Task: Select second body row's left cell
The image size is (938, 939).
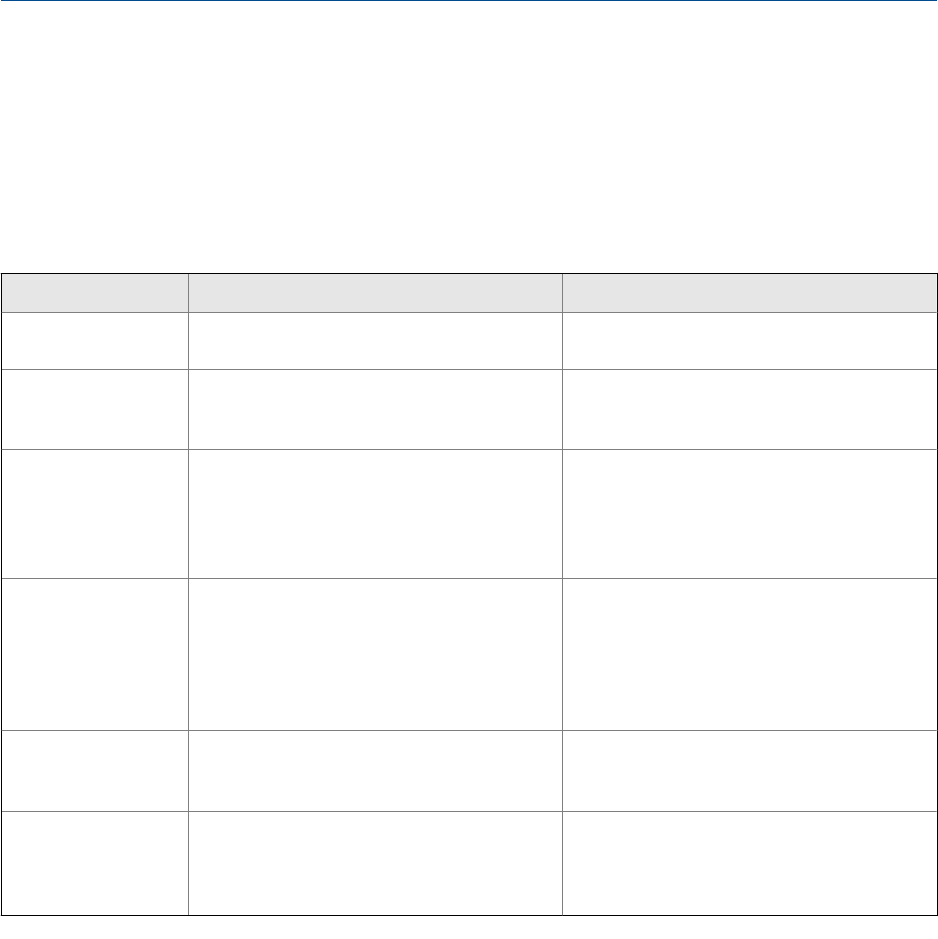Action: tap(94, 409)
